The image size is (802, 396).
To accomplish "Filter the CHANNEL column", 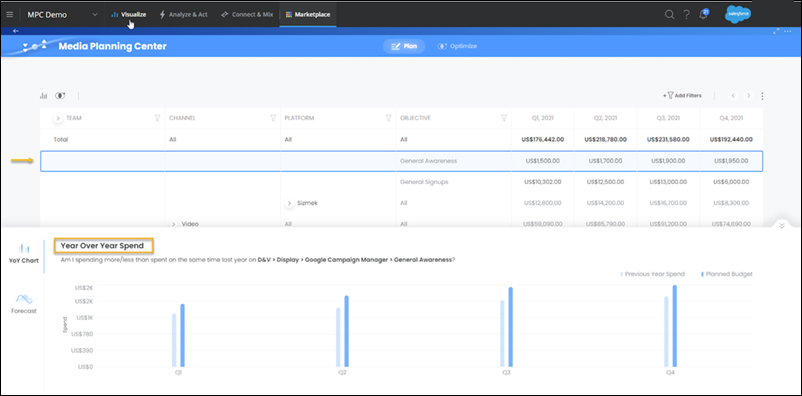I will click(x=273, y=118).
